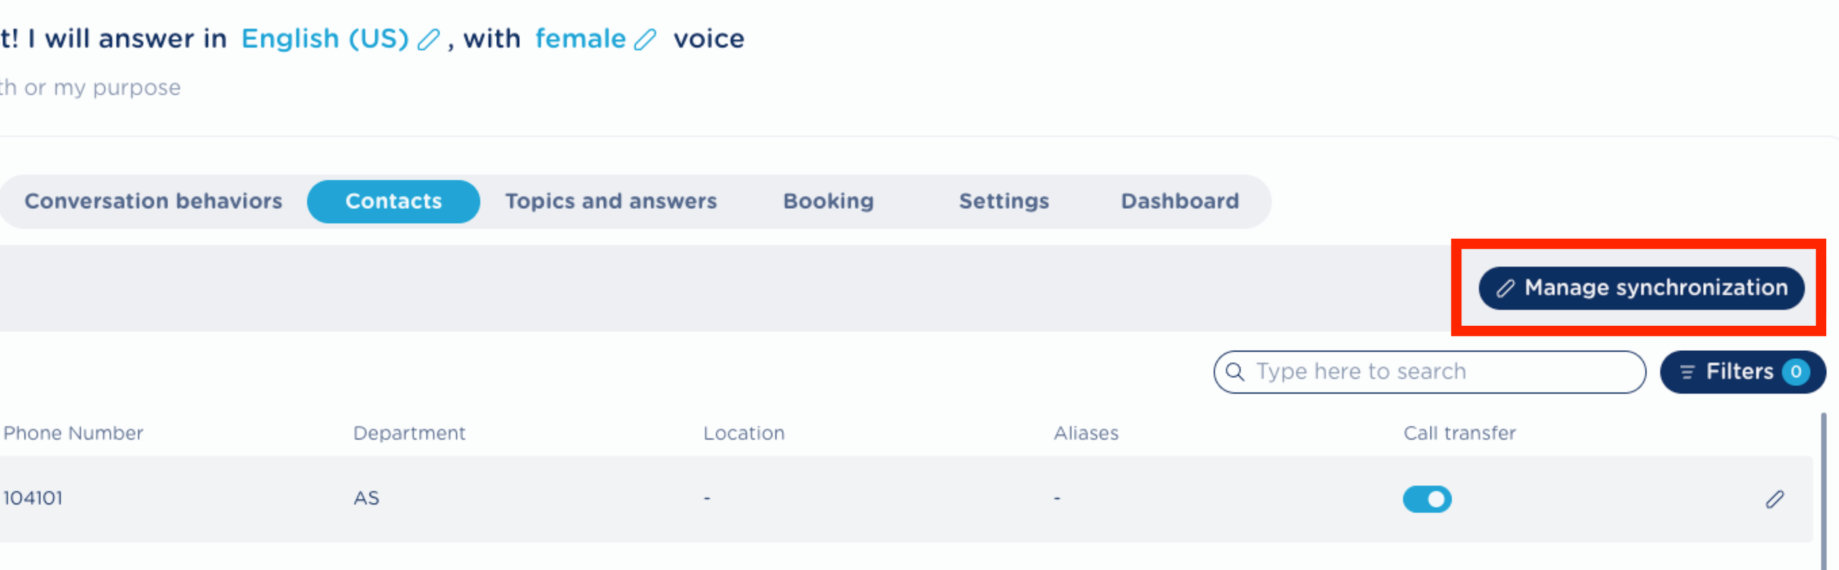Click the Department column header
The width and height of the screenshot is (1839, 570).
point(409,433)
